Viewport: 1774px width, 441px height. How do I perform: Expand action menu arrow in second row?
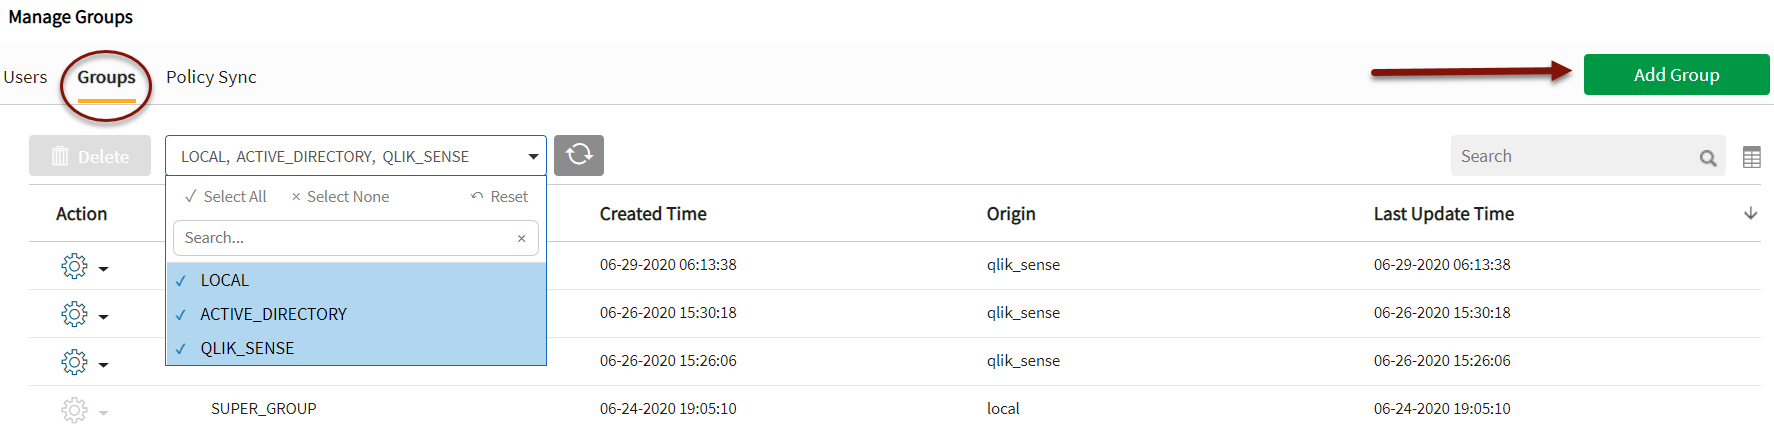[103, 317]
